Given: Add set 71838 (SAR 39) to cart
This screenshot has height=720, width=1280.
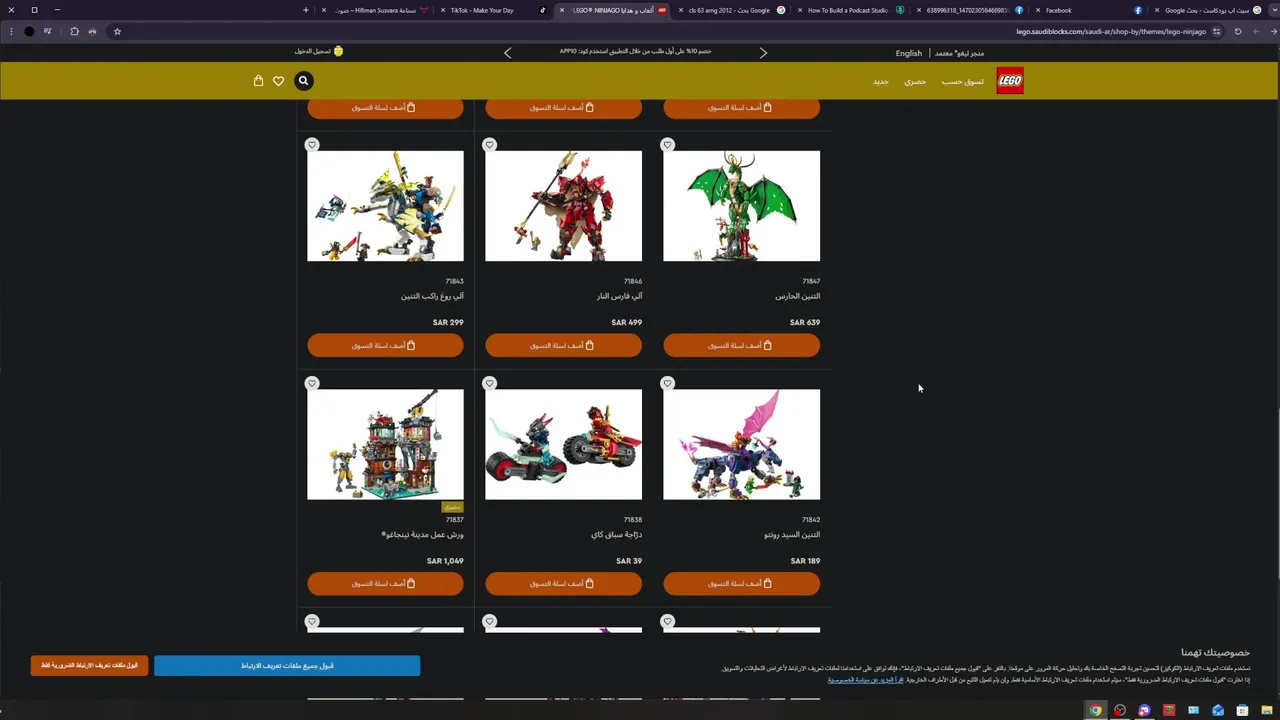Looking at the screenshot, I should pos(563,583).
